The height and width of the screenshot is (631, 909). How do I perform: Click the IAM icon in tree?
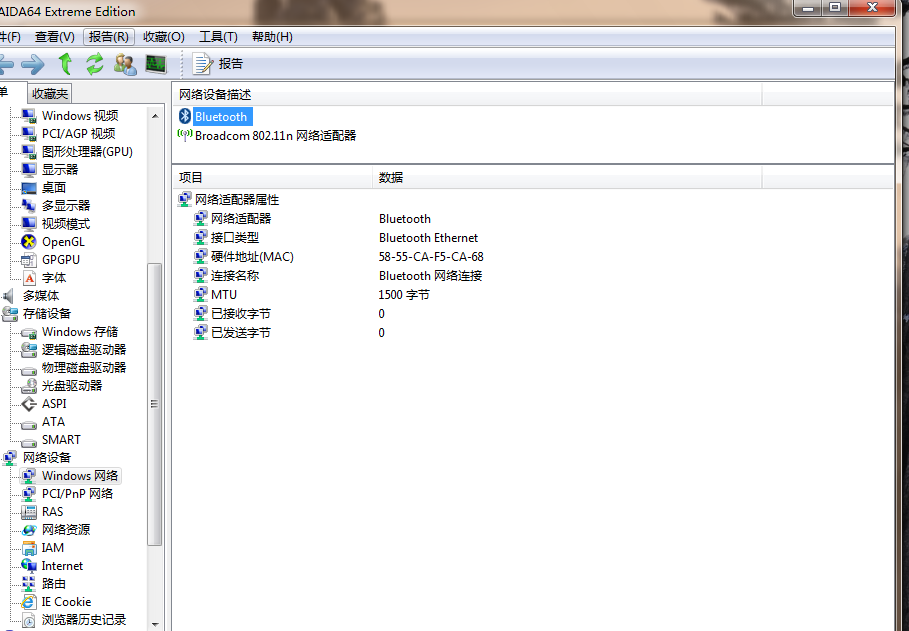click(x=28, y=547)
